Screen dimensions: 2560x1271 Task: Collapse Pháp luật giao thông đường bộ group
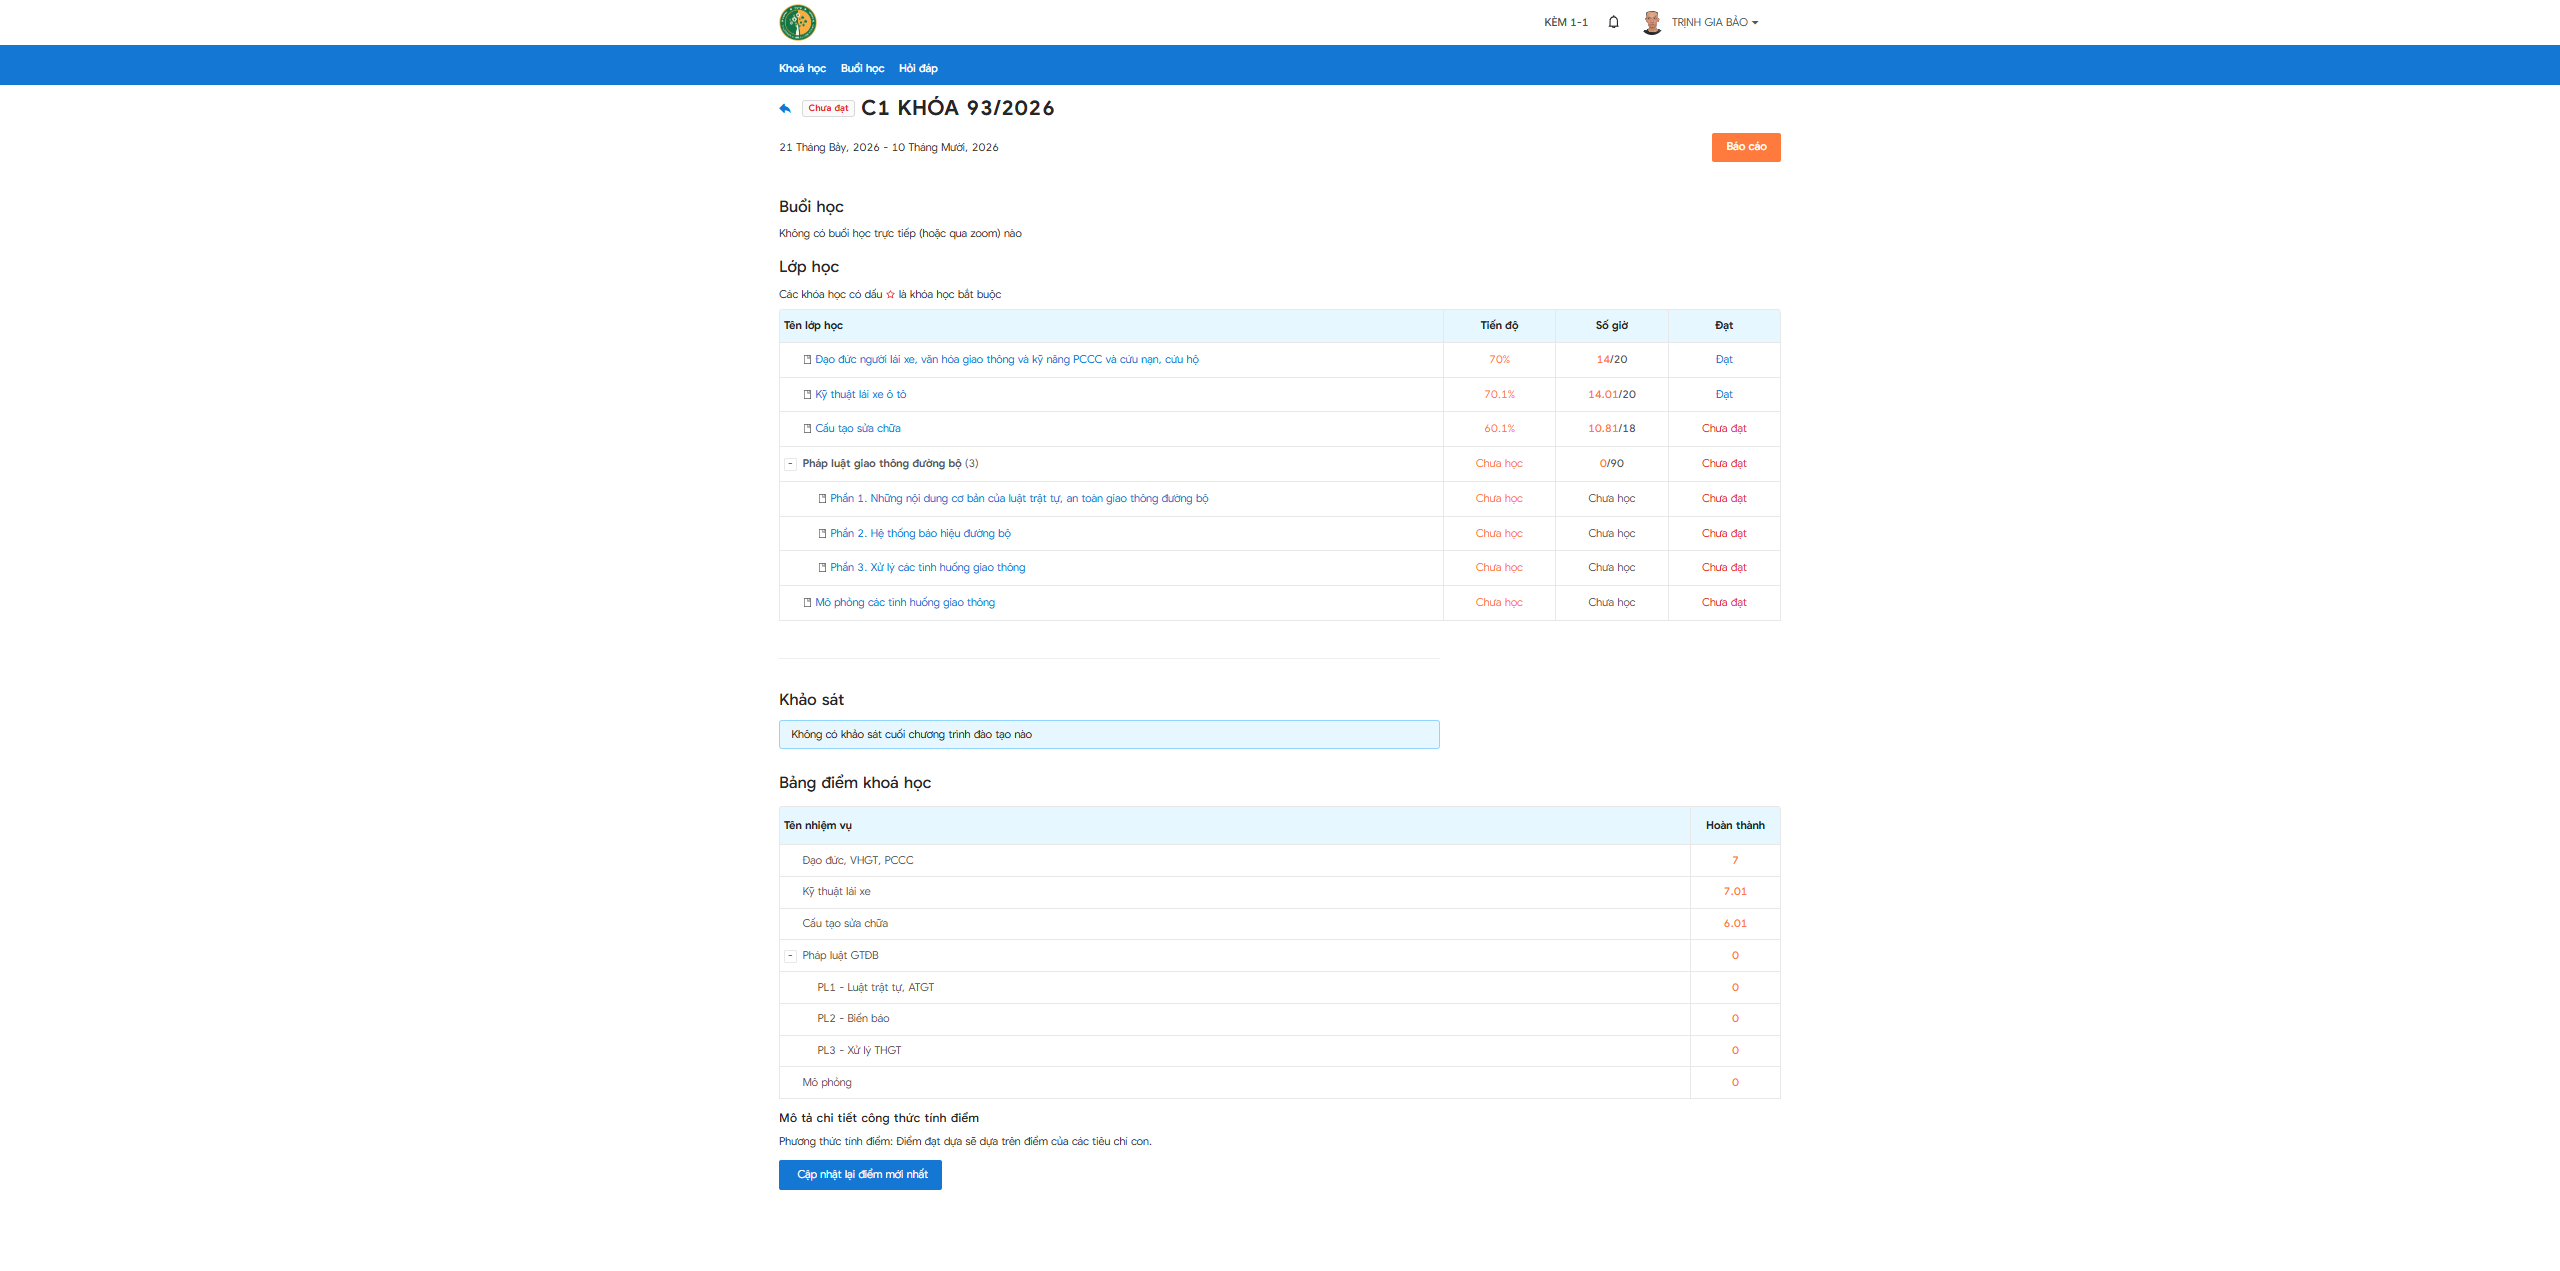click(790, 464)
